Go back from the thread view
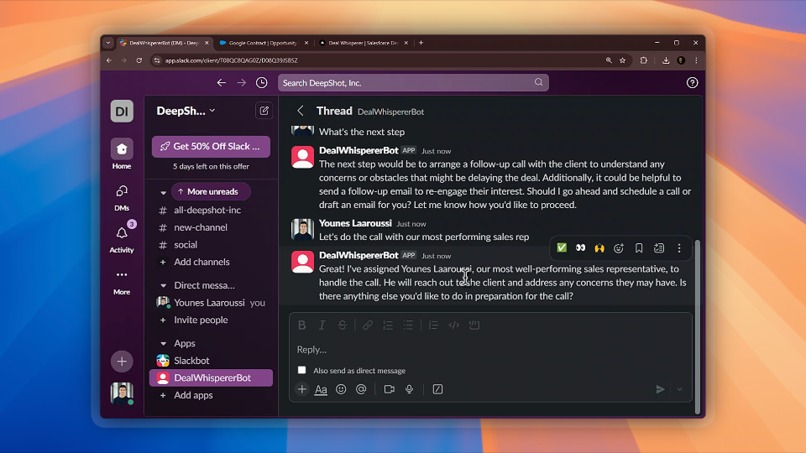 [x=300, y=111]
